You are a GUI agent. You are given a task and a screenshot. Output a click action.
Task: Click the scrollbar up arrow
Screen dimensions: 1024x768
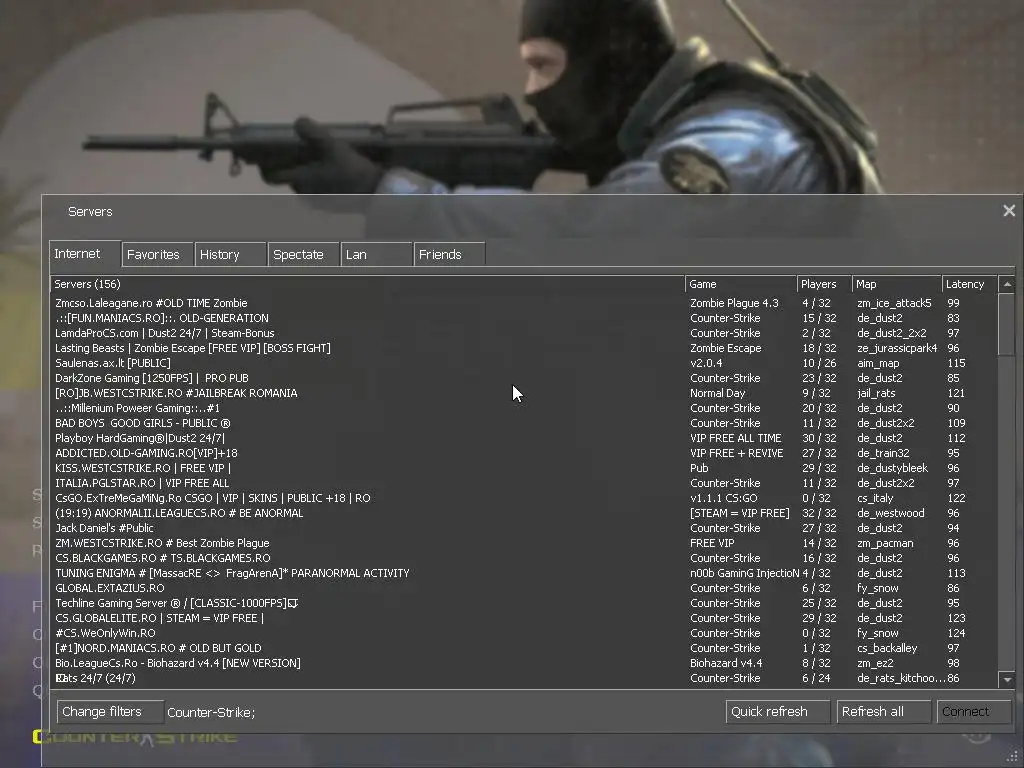coord(1007,284)
